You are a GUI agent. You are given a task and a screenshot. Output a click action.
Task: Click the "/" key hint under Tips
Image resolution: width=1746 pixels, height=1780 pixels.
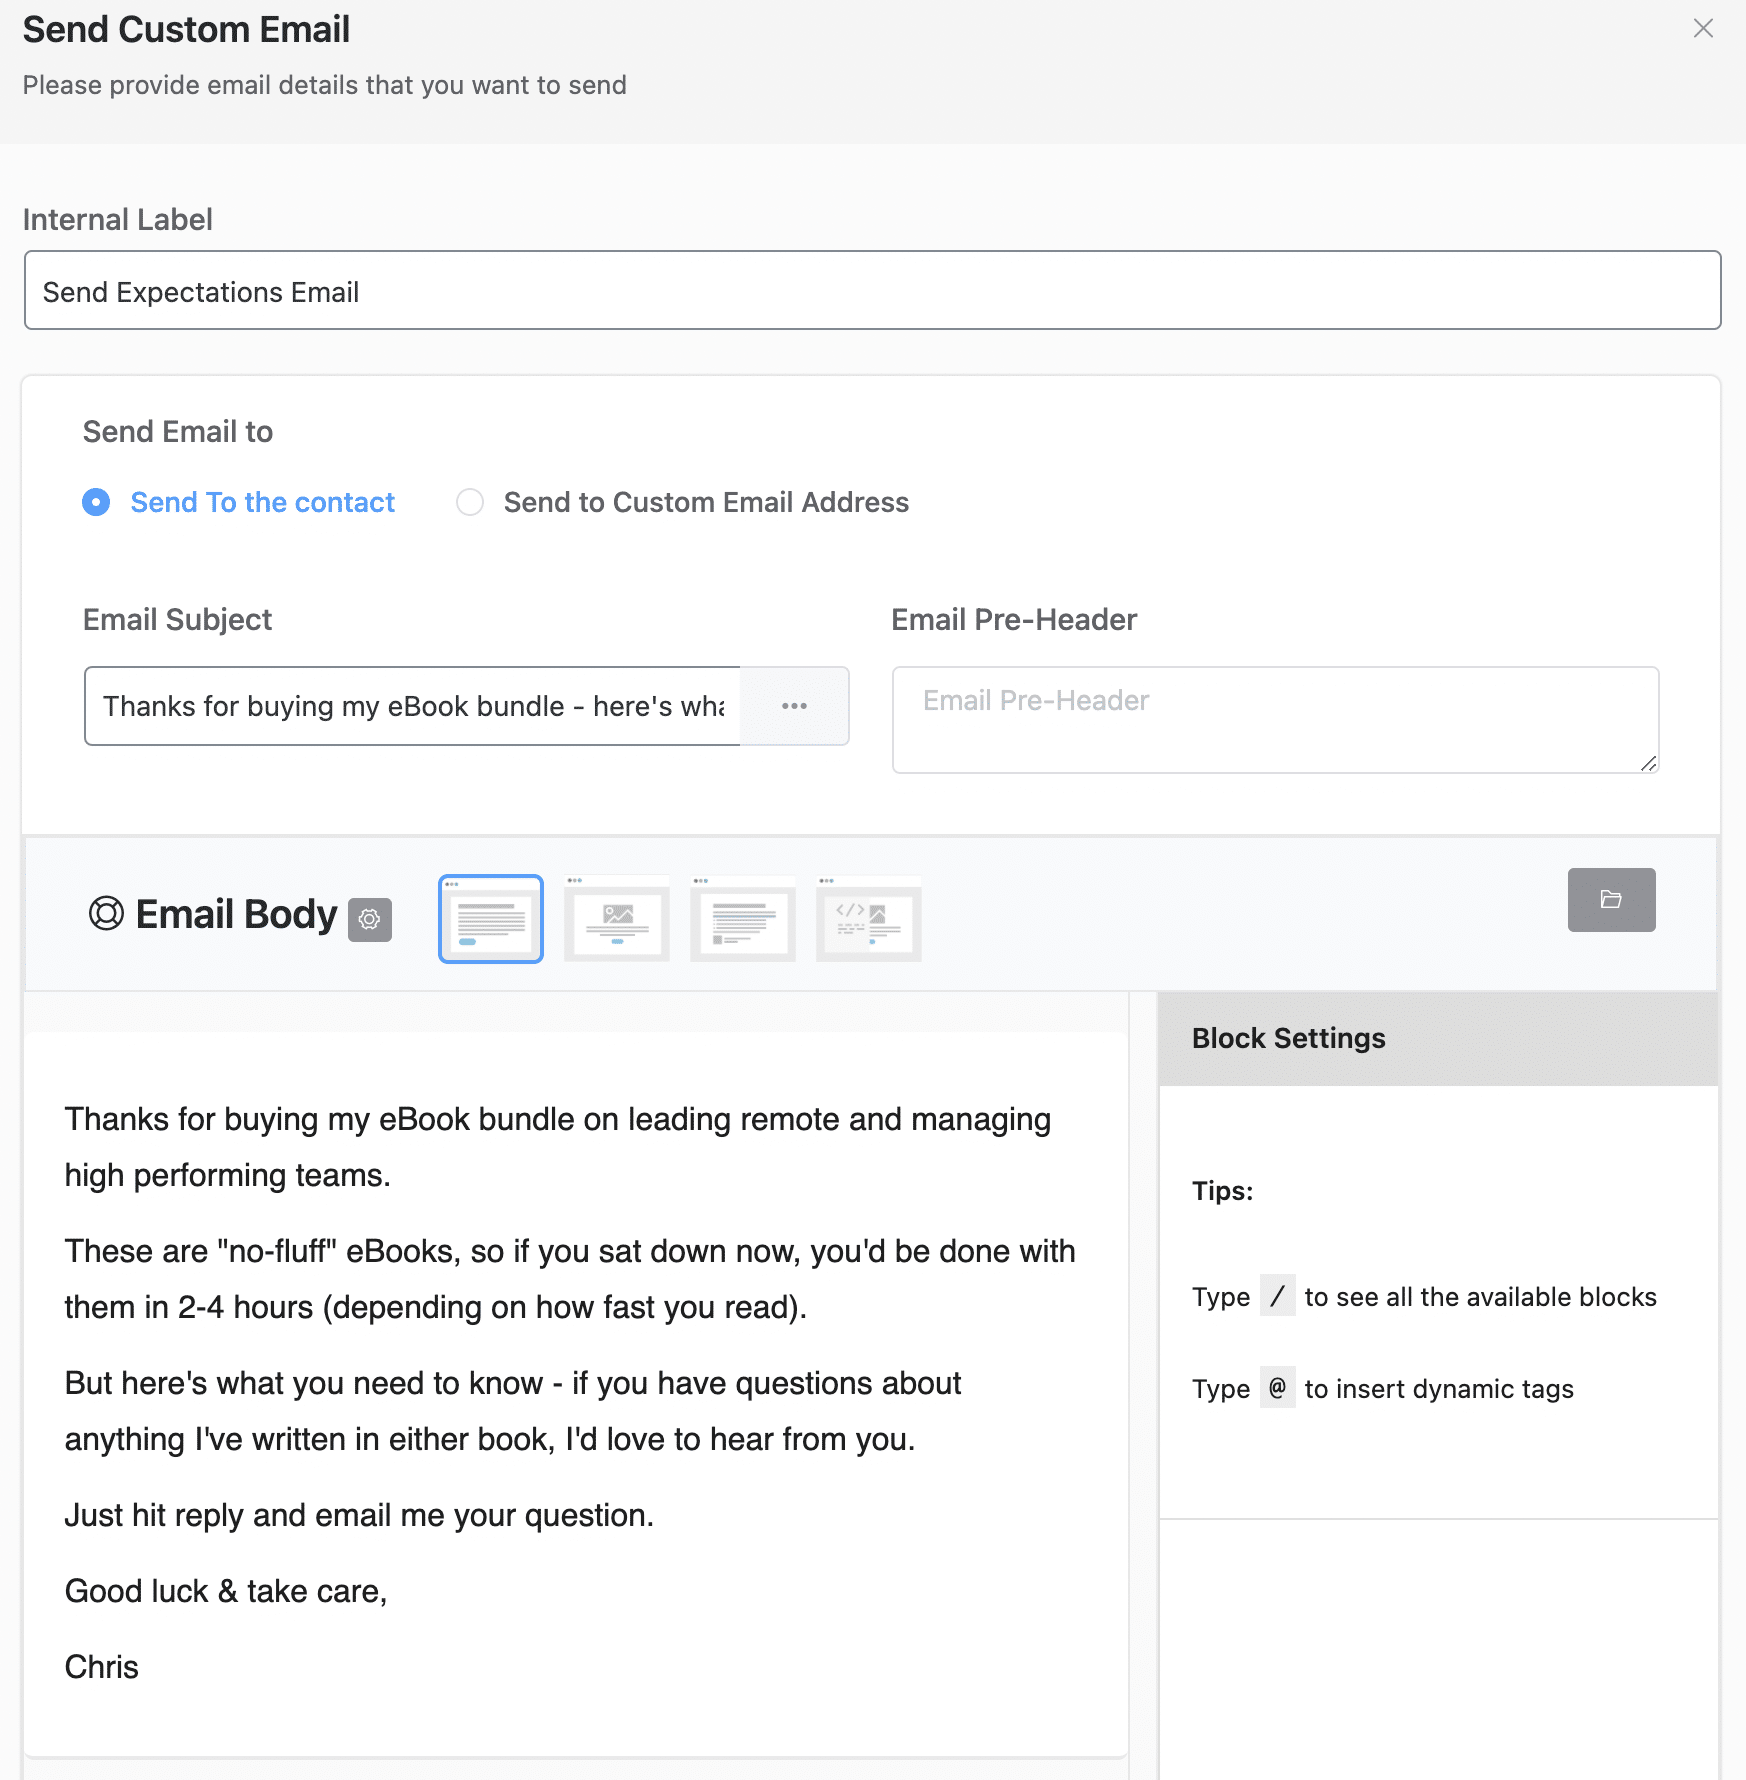pos(1277,1296)
